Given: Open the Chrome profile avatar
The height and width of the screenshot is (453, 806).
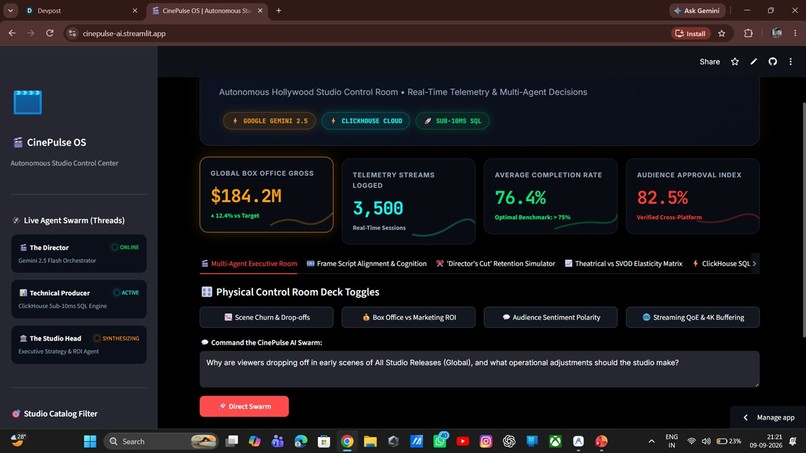Looking at the screenshot, I should [x=777, y=33].
